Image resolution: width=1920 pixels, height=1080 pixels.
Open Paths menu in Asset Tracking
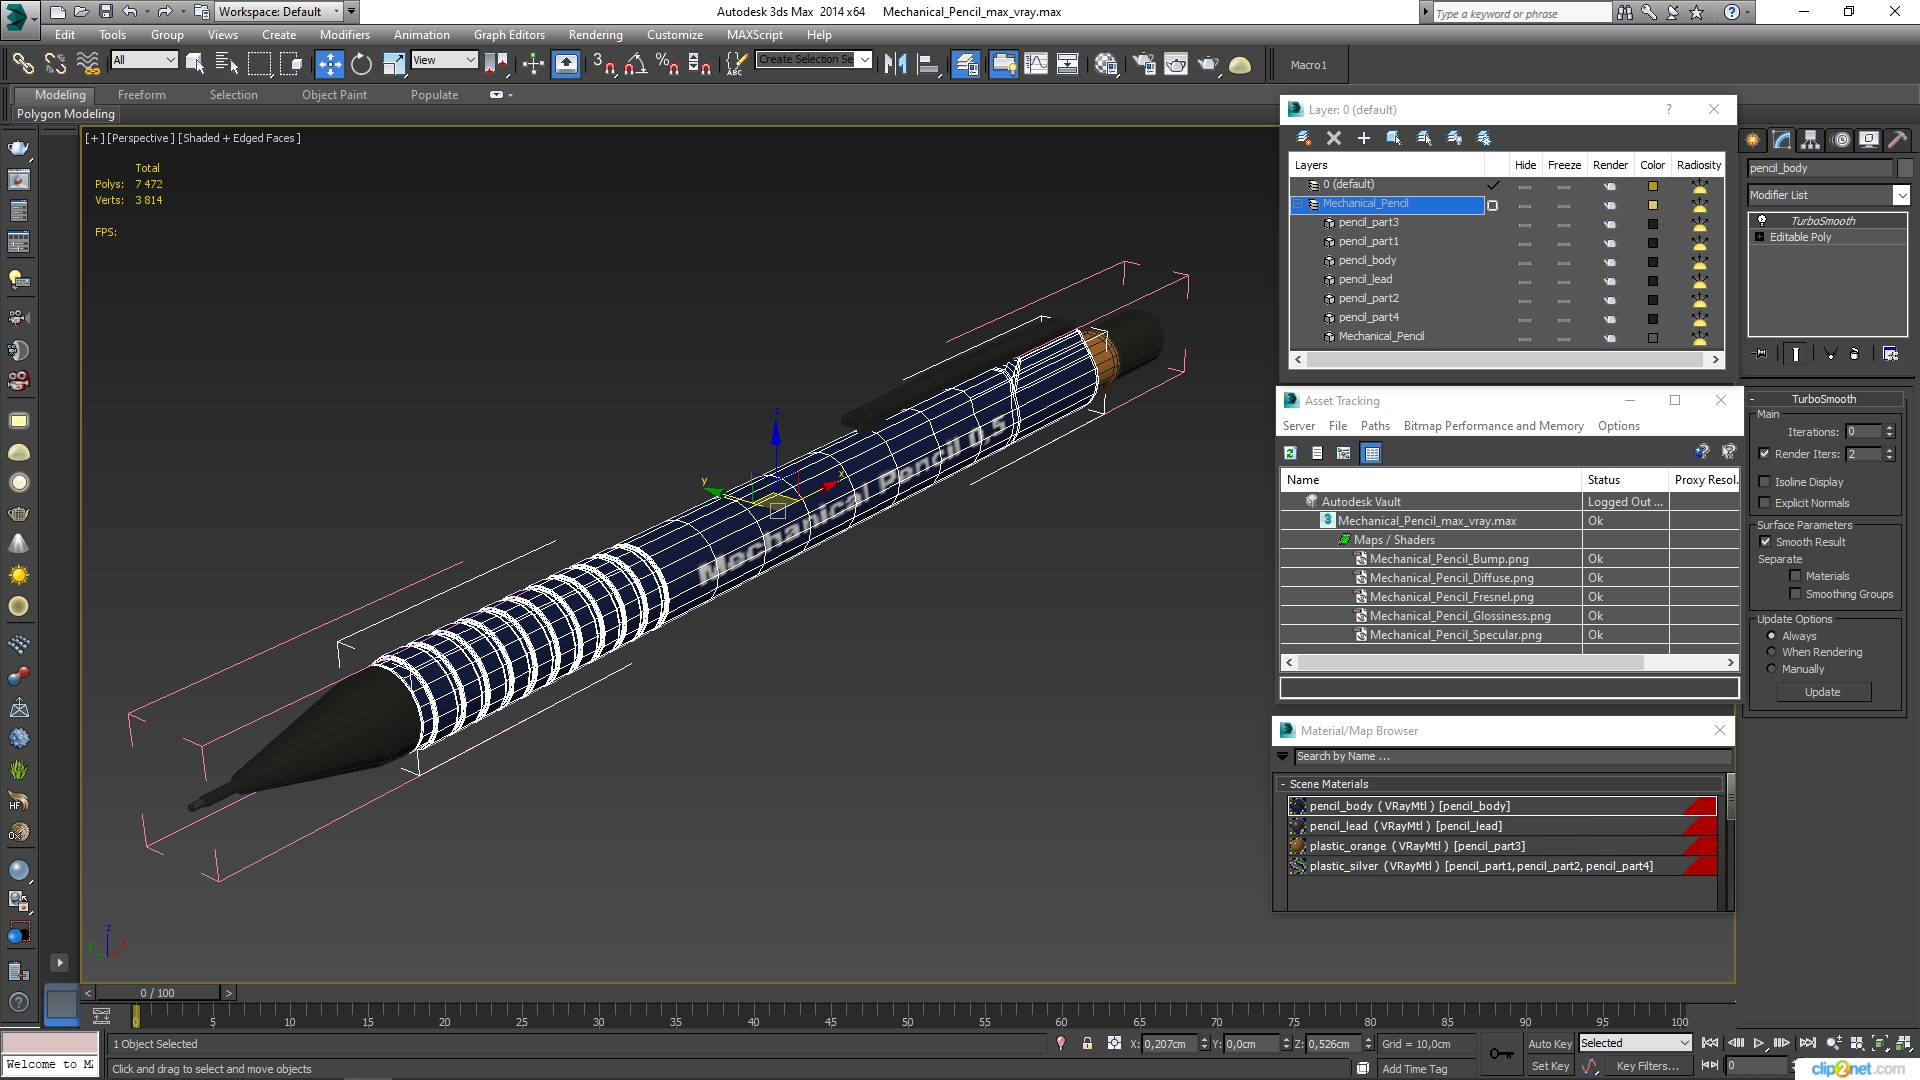[x=1375, y=426]
